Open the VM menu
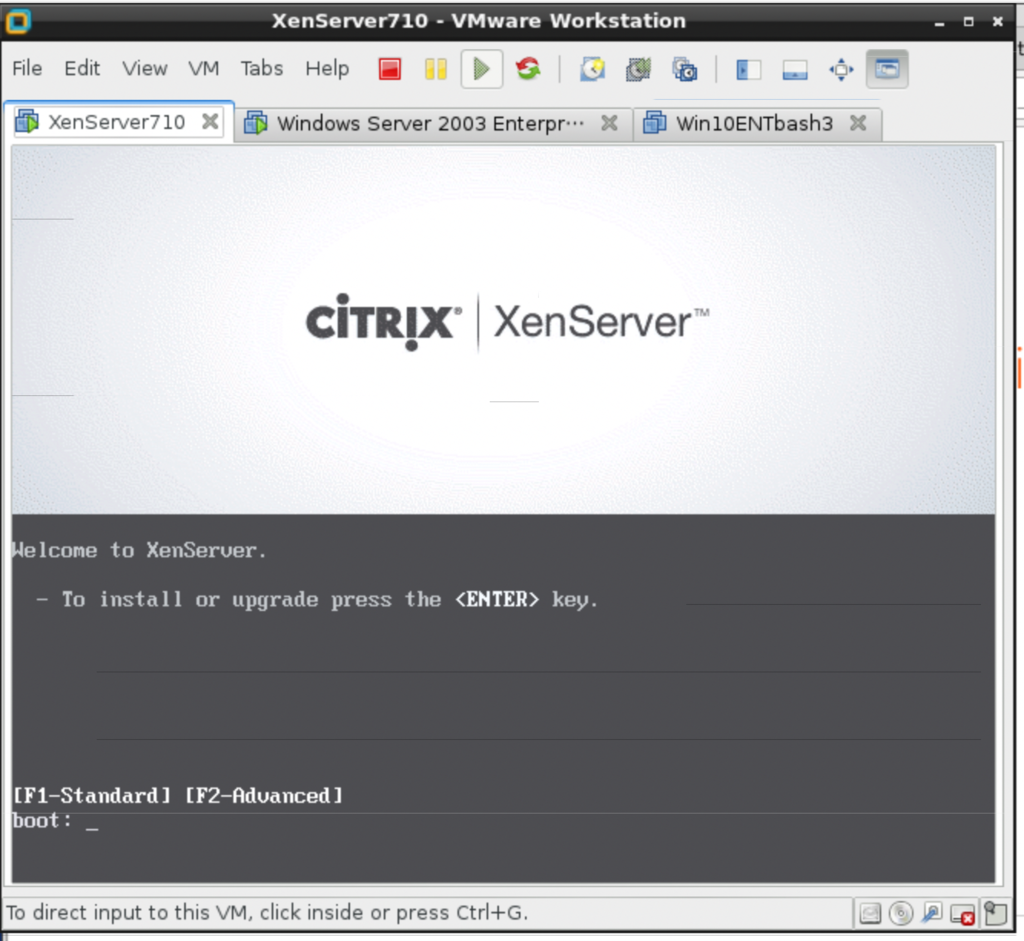 click(x=203, y=68)
